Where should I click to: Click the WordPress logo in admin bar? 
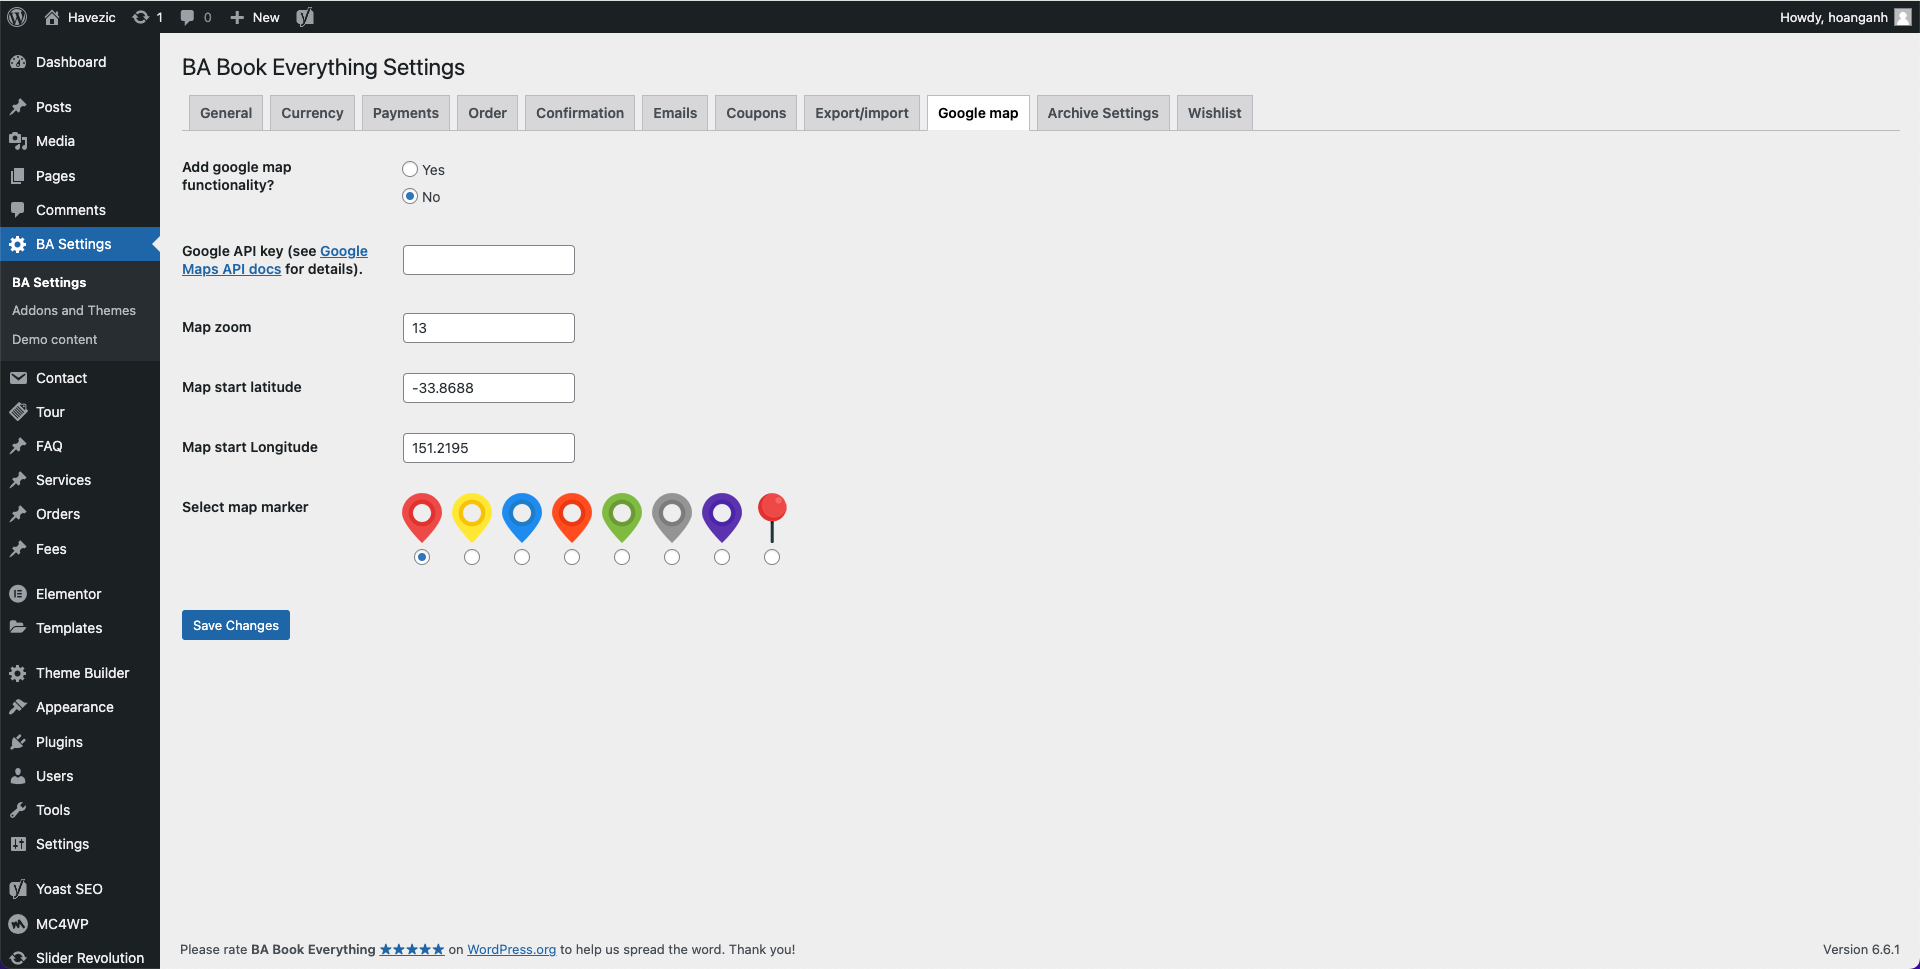17,17
